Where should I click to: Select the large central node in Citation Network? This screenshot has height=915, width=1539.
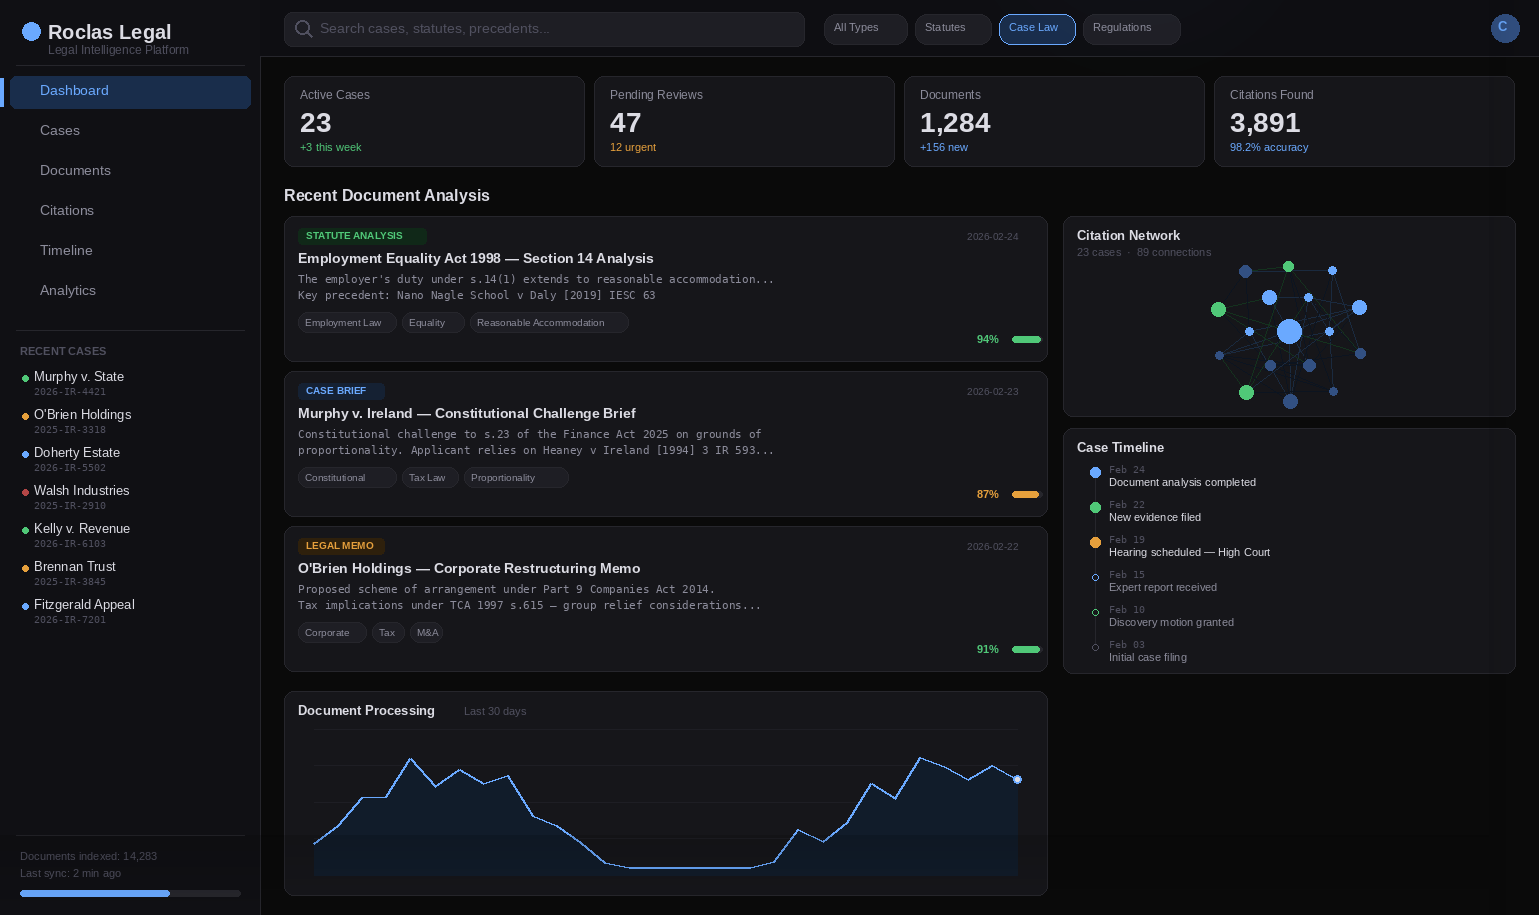coord(1289,331)
